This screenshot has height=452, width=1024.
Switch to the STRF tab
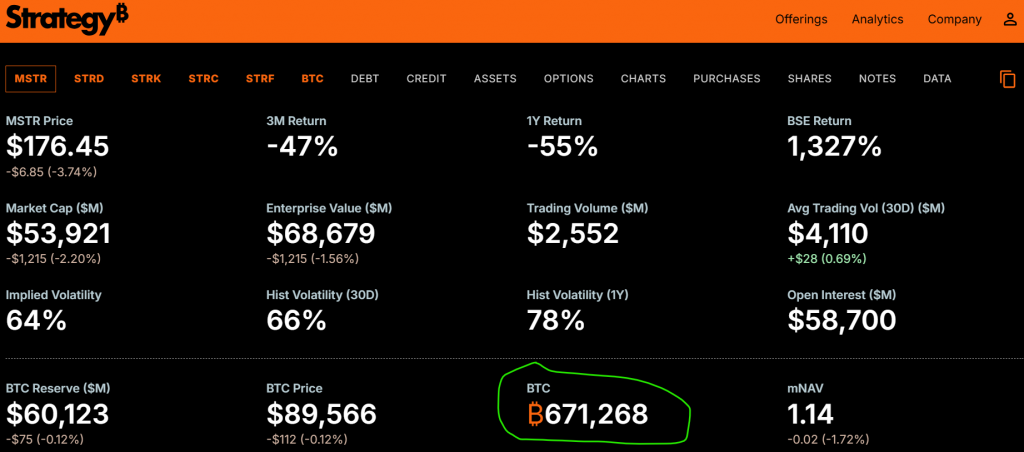click(x=260, y=78)
